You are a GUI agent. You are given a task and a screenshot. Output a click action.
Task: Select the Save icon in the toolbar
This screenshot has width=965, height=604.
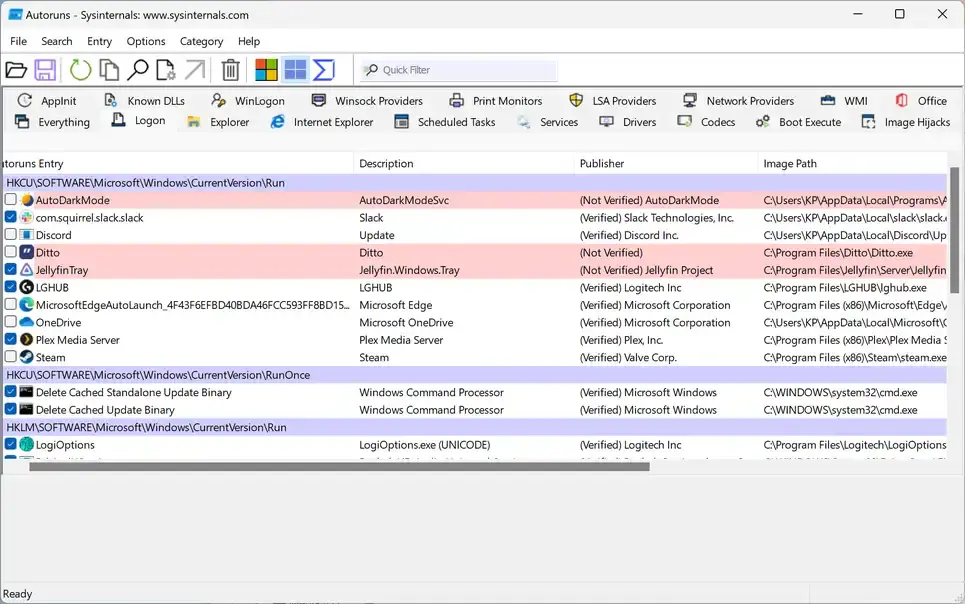pyautogui.click(x=45, y=69)
